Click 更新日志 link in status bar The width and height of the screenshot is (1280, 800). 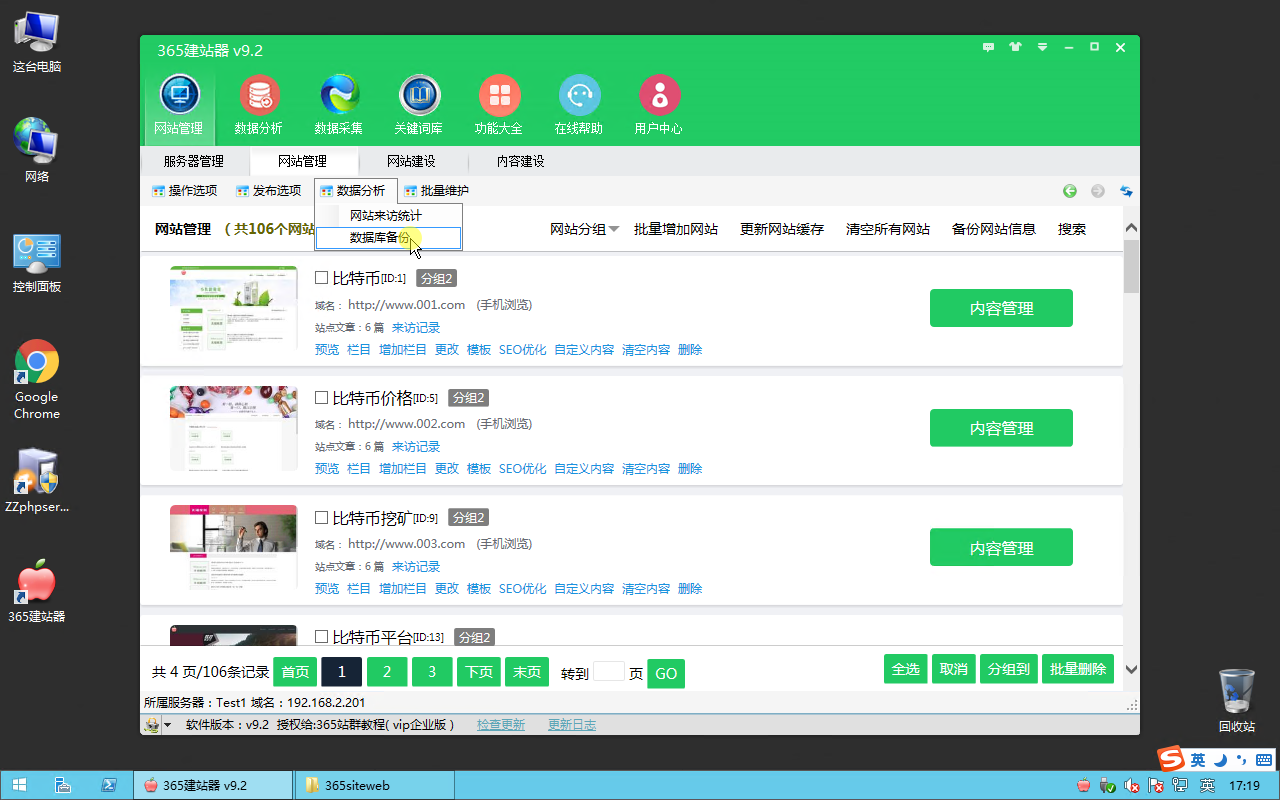point(572,725)
